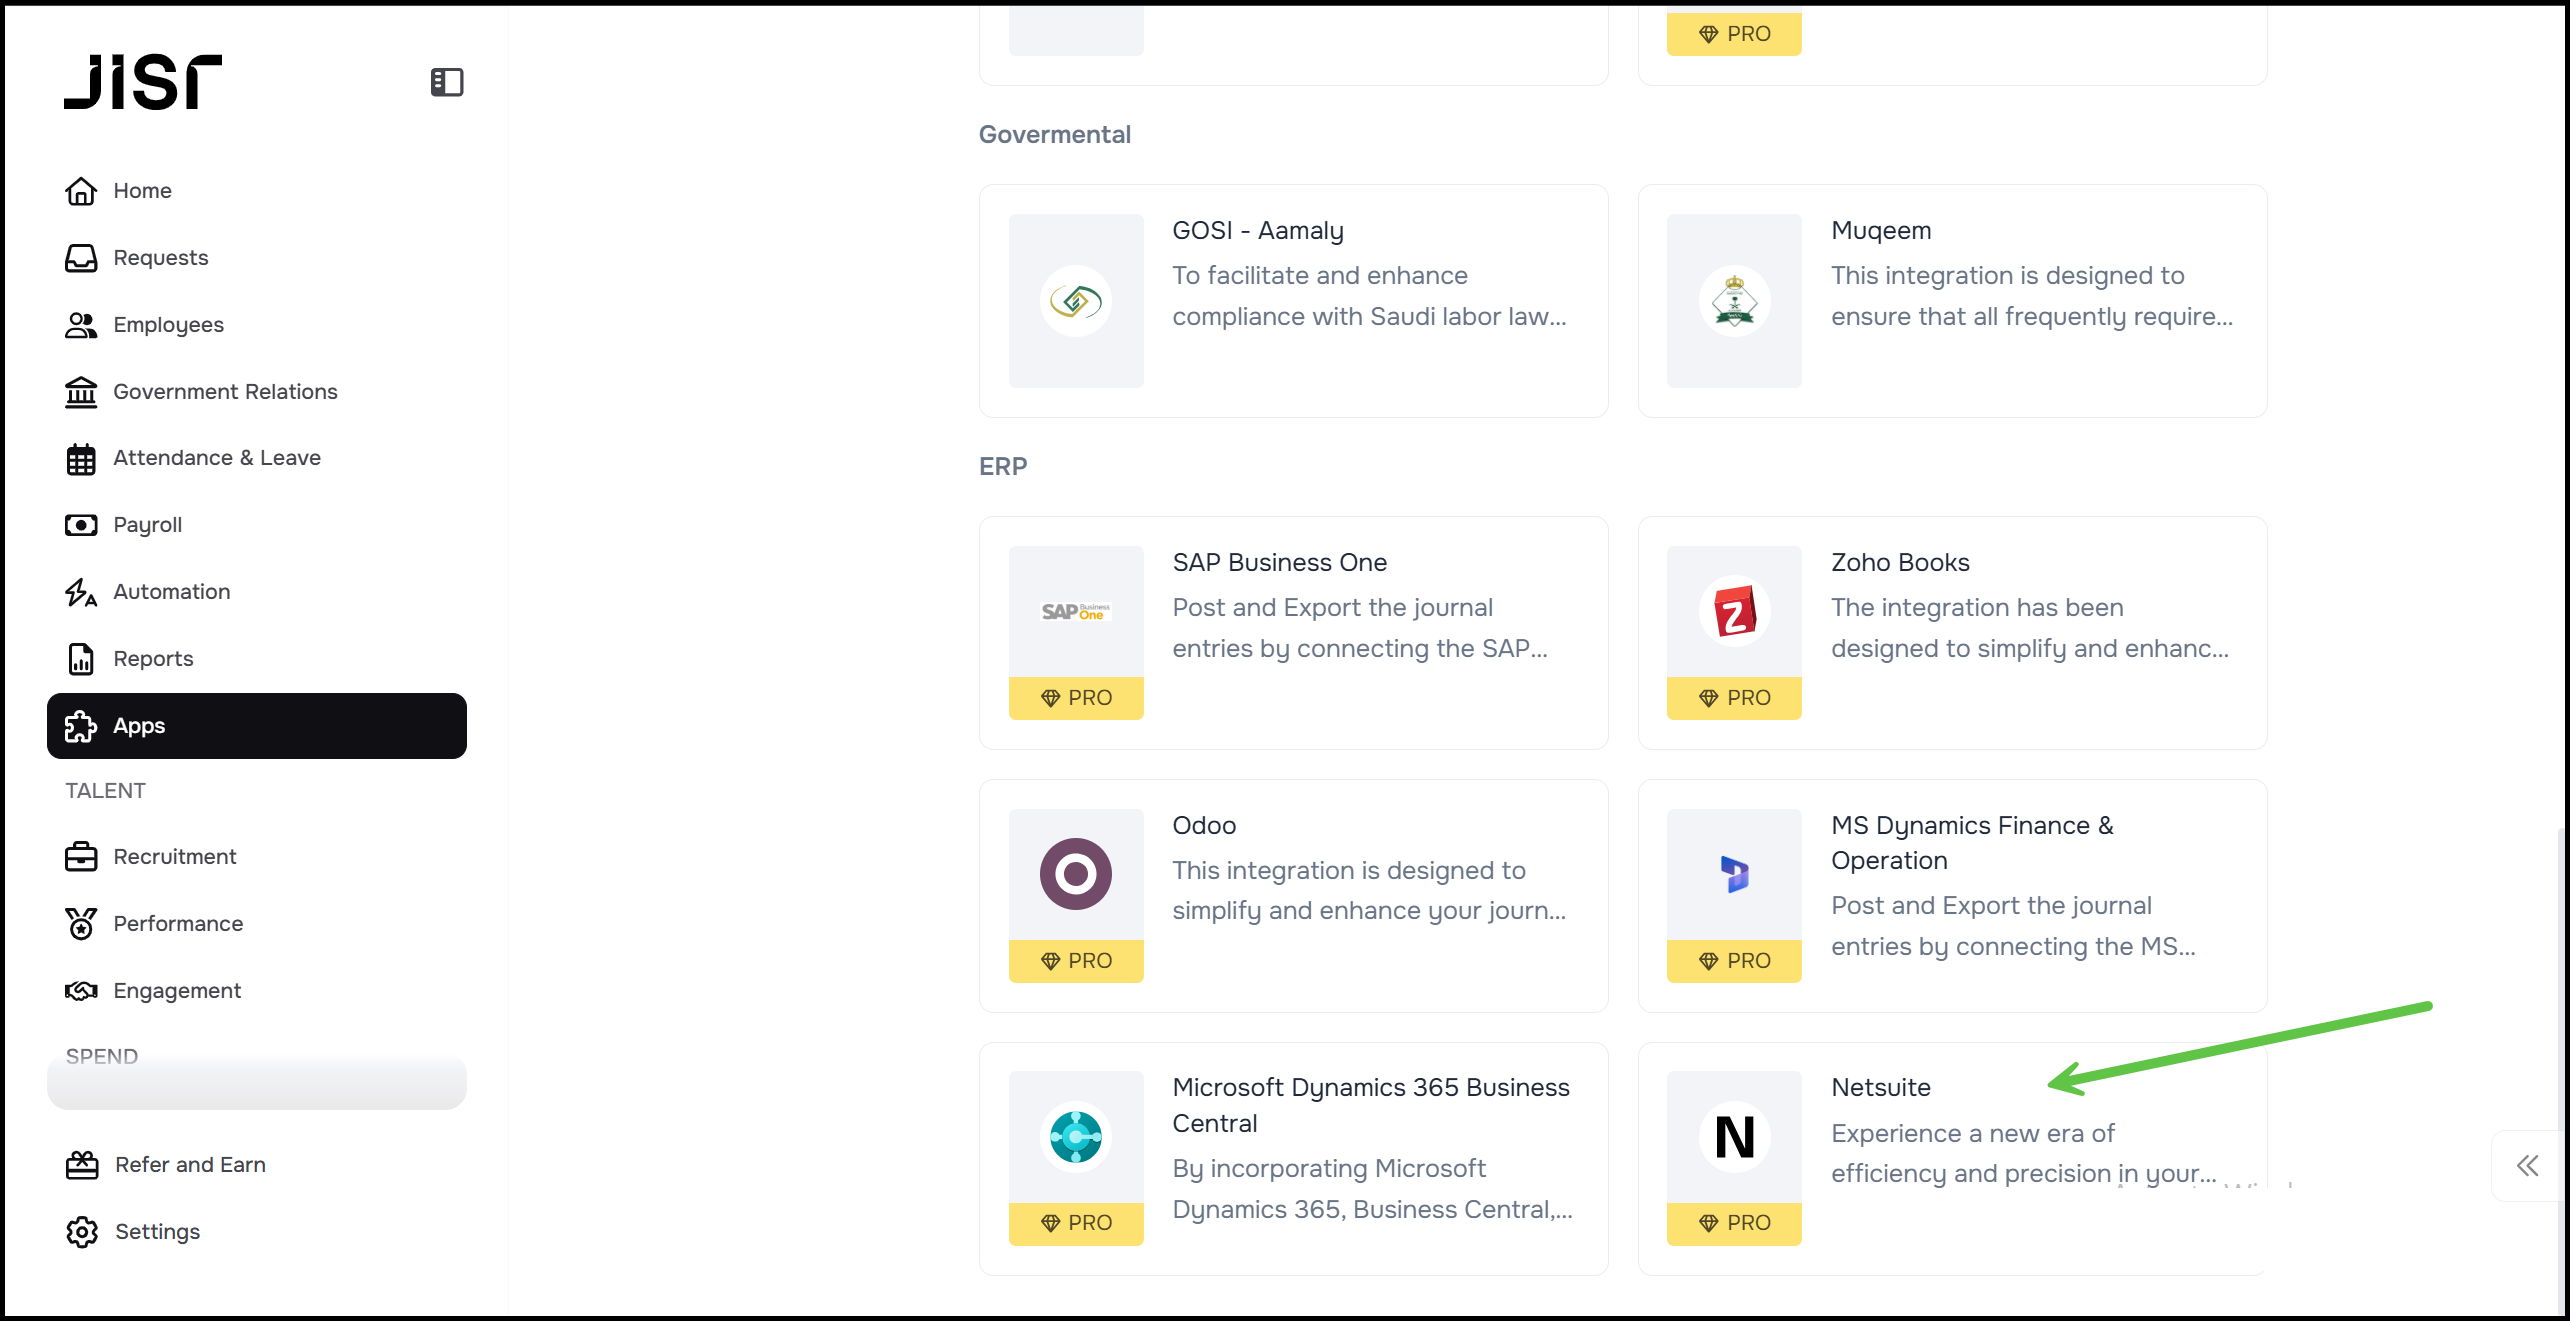Image resolution: width=2570 pixels, height=1321 pixels.
Task: Click the Odoo logo thumbnail
Action: pyautogui.click(x=1075, y=875)
